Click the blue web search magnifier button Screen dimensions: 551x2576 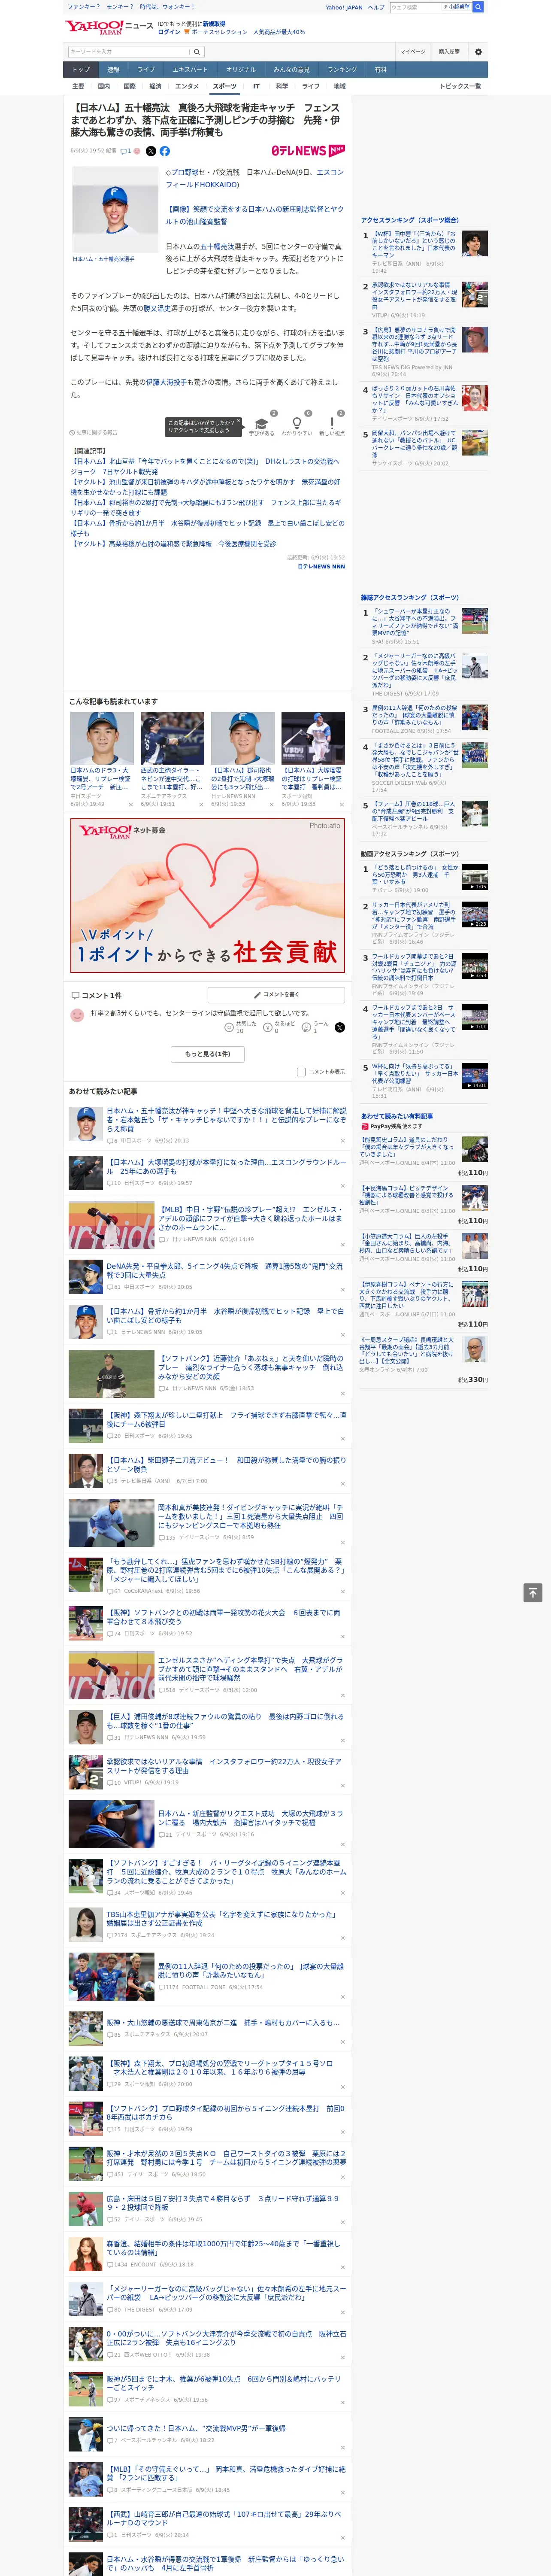tap(478, 7)
